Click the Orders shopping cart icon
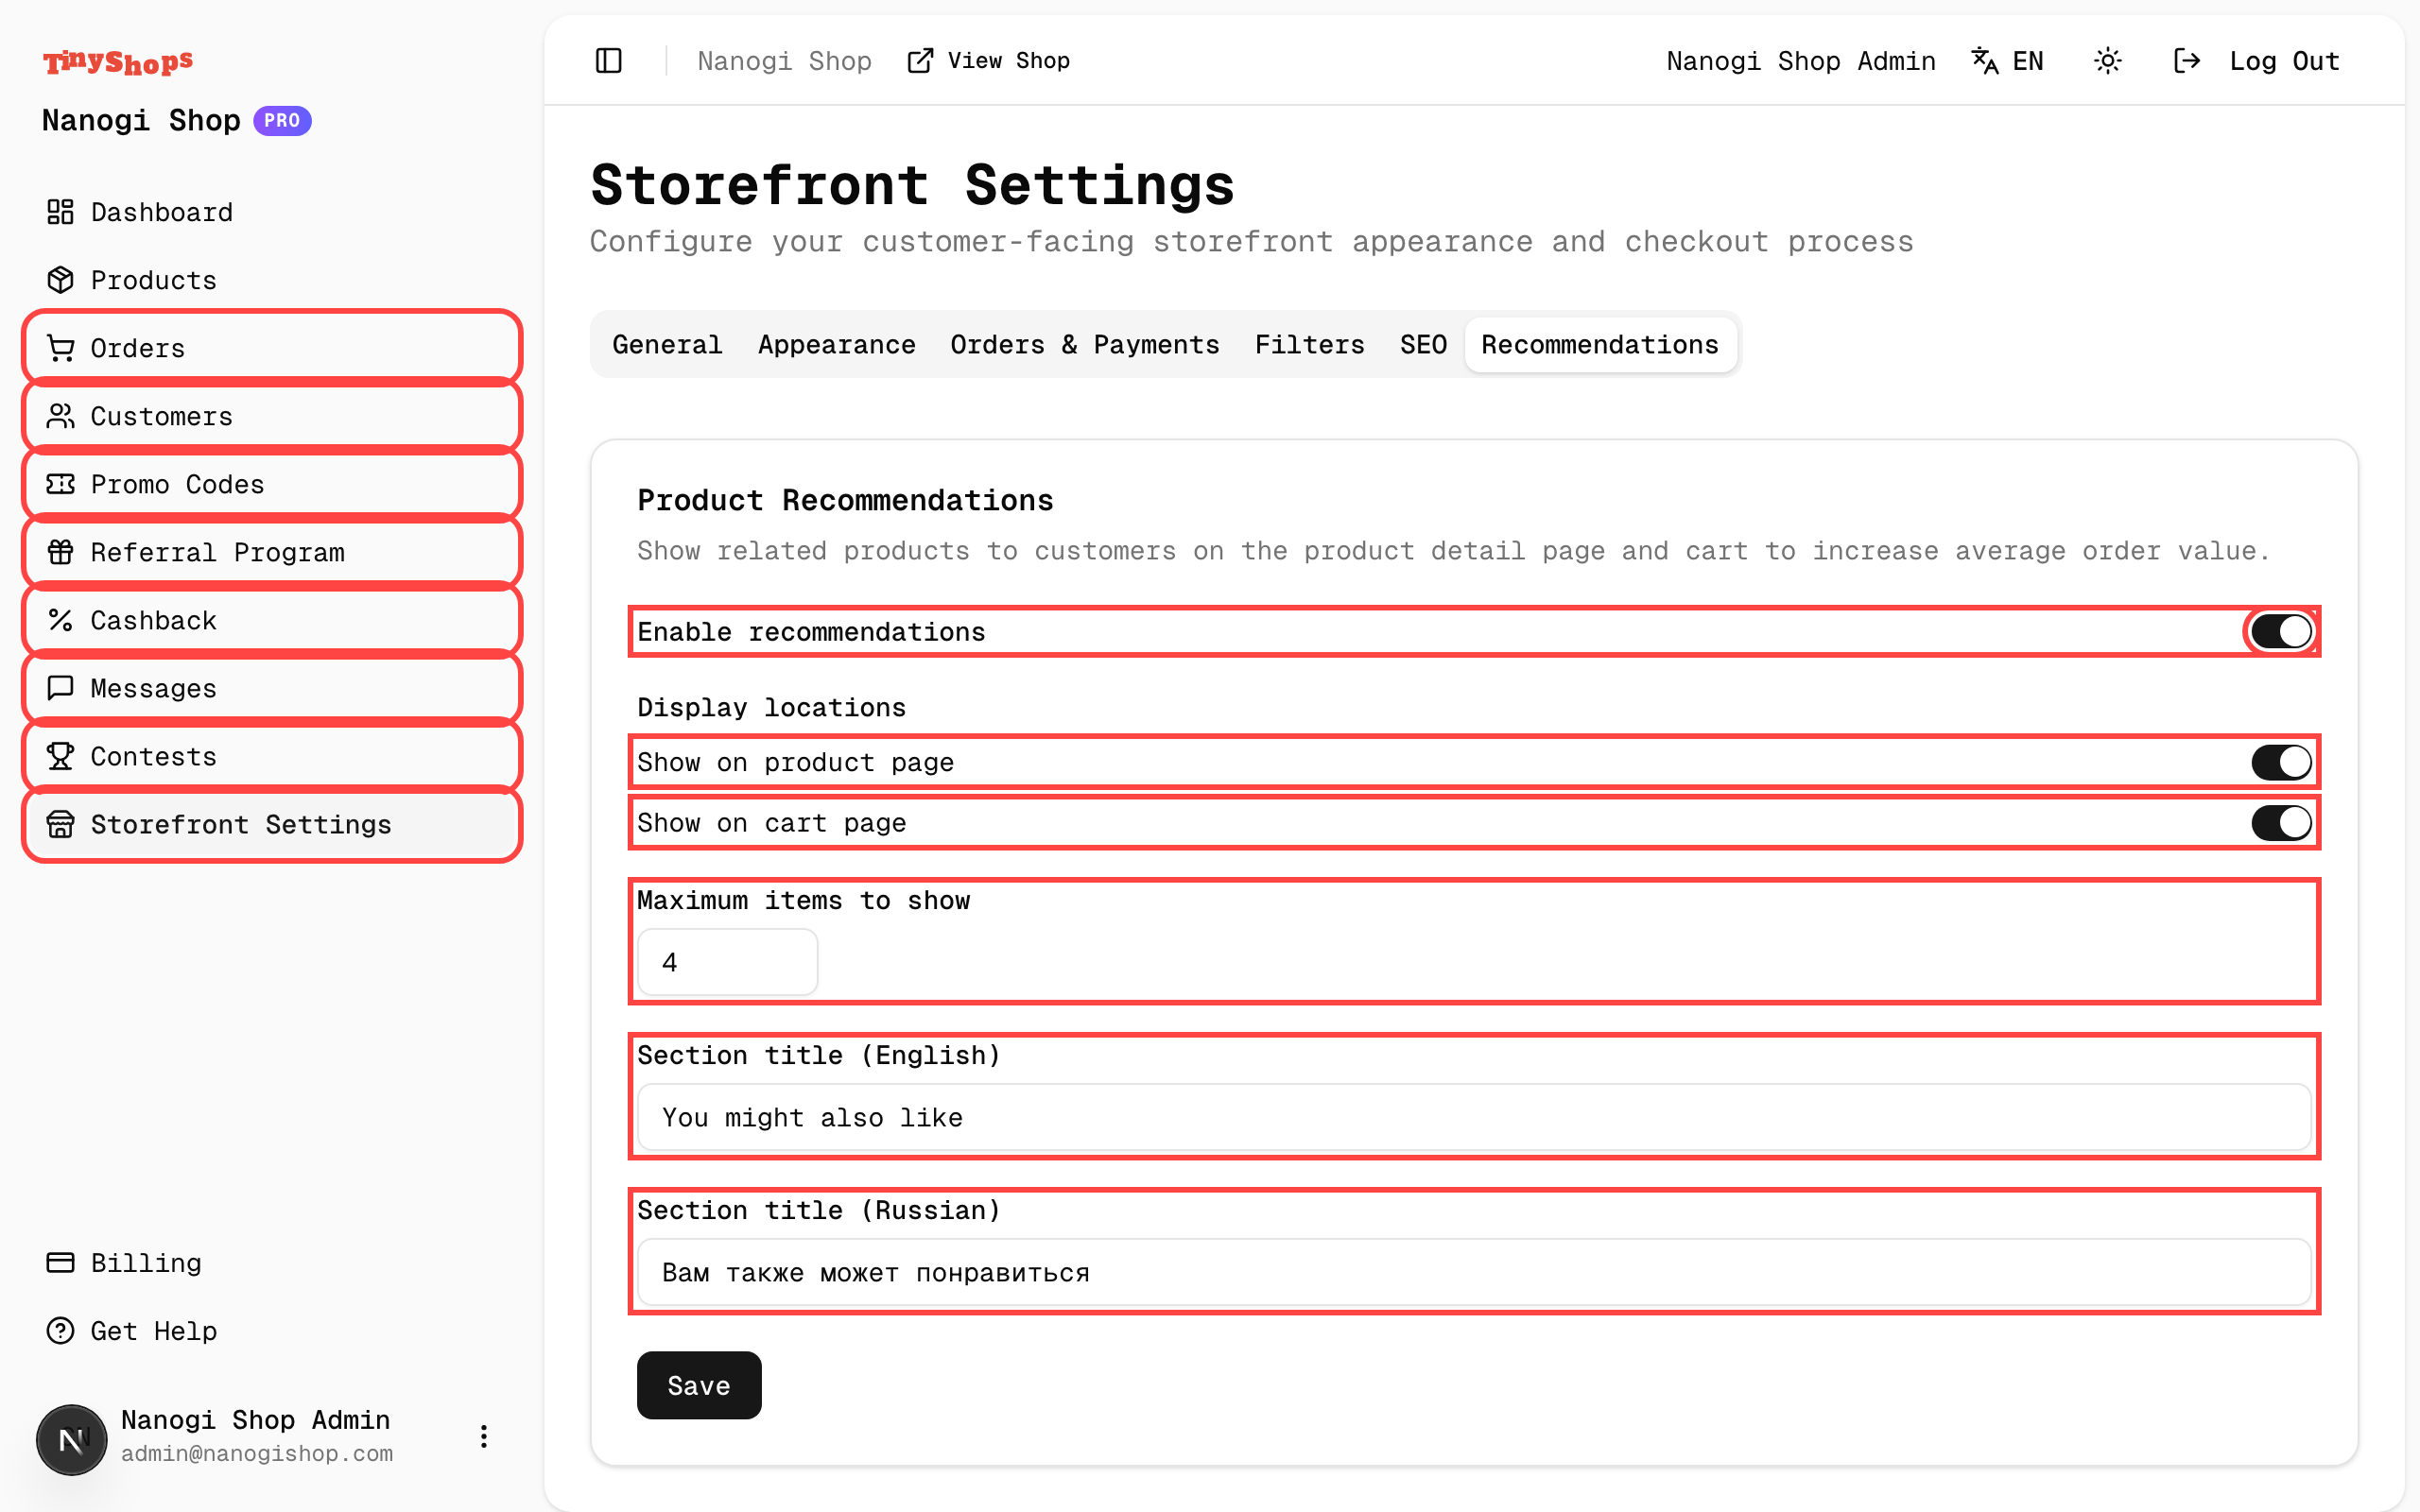2420x1512 pixels. tap(61, 347)
